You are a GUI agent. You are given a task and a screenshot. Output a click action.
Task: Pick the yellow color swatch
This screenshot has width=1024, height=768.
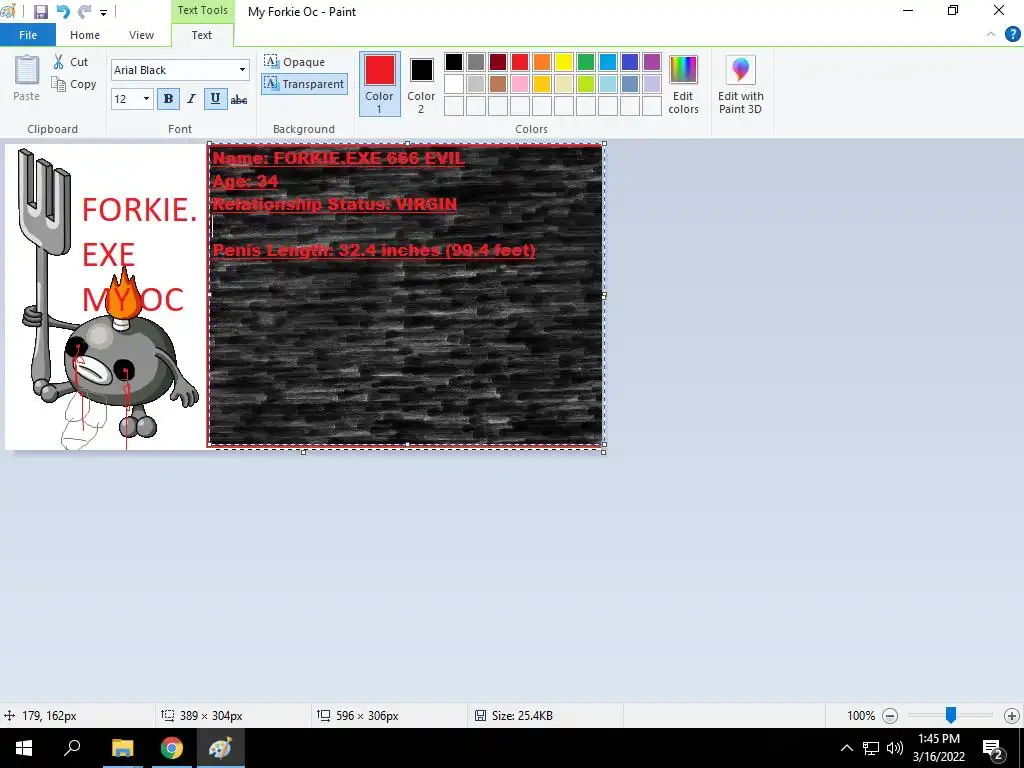tap(564, 62)
